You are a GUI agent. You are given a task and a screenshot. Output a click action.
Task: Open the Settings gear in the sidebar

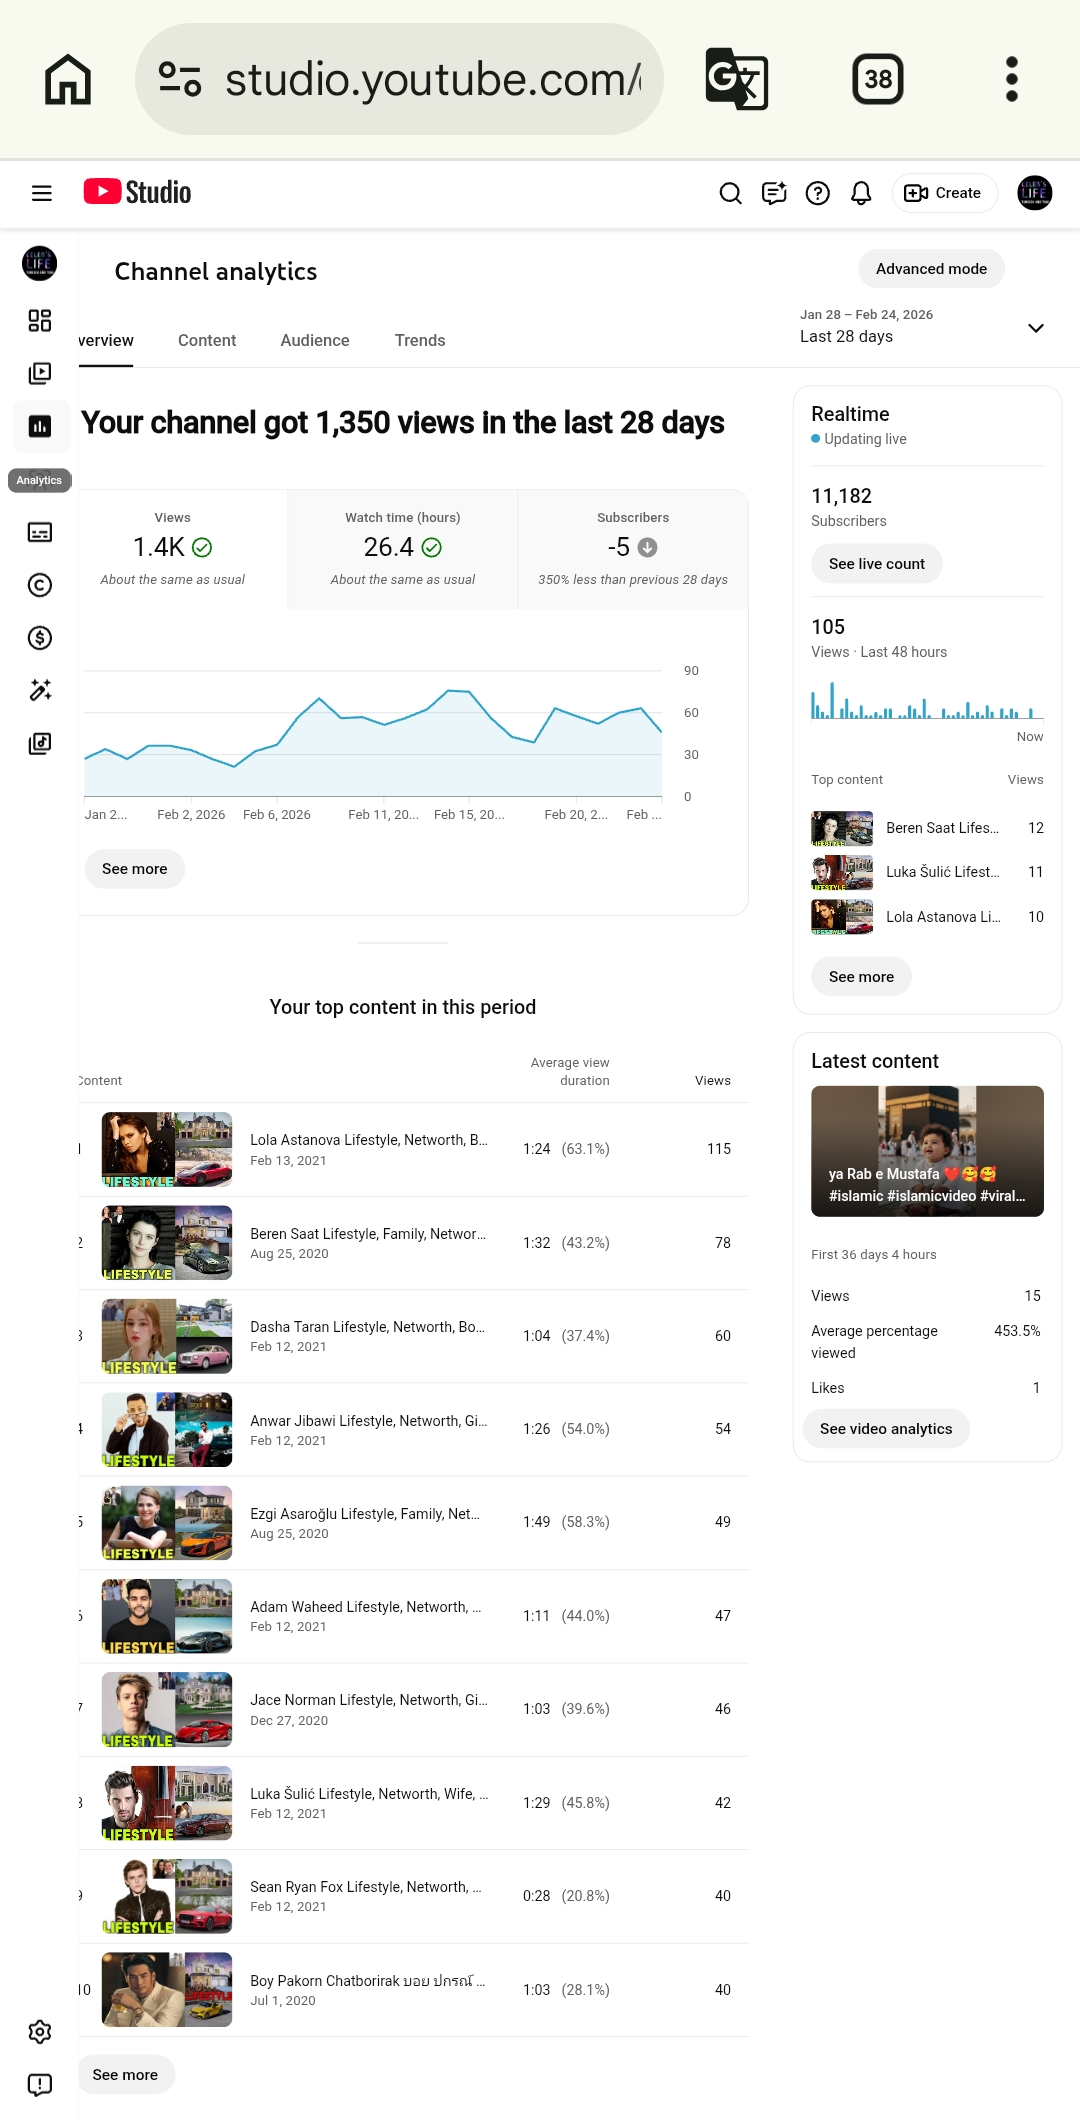tap(40, 2032)
